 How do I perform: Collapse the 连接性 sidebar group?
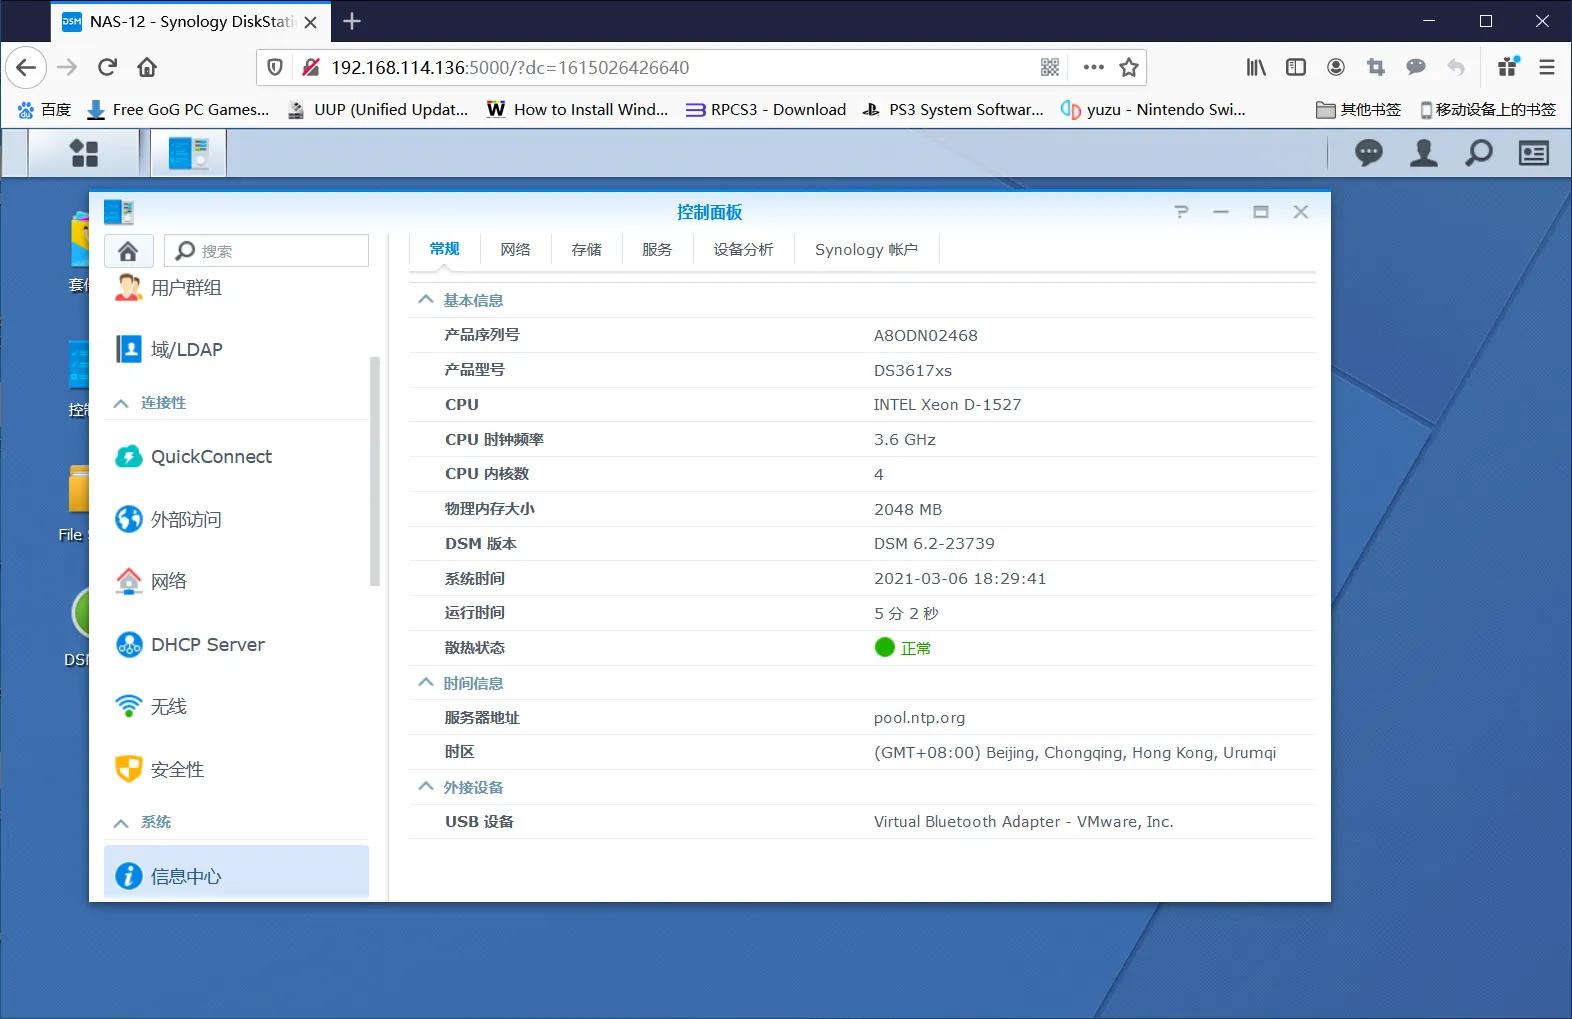(121, 403)
